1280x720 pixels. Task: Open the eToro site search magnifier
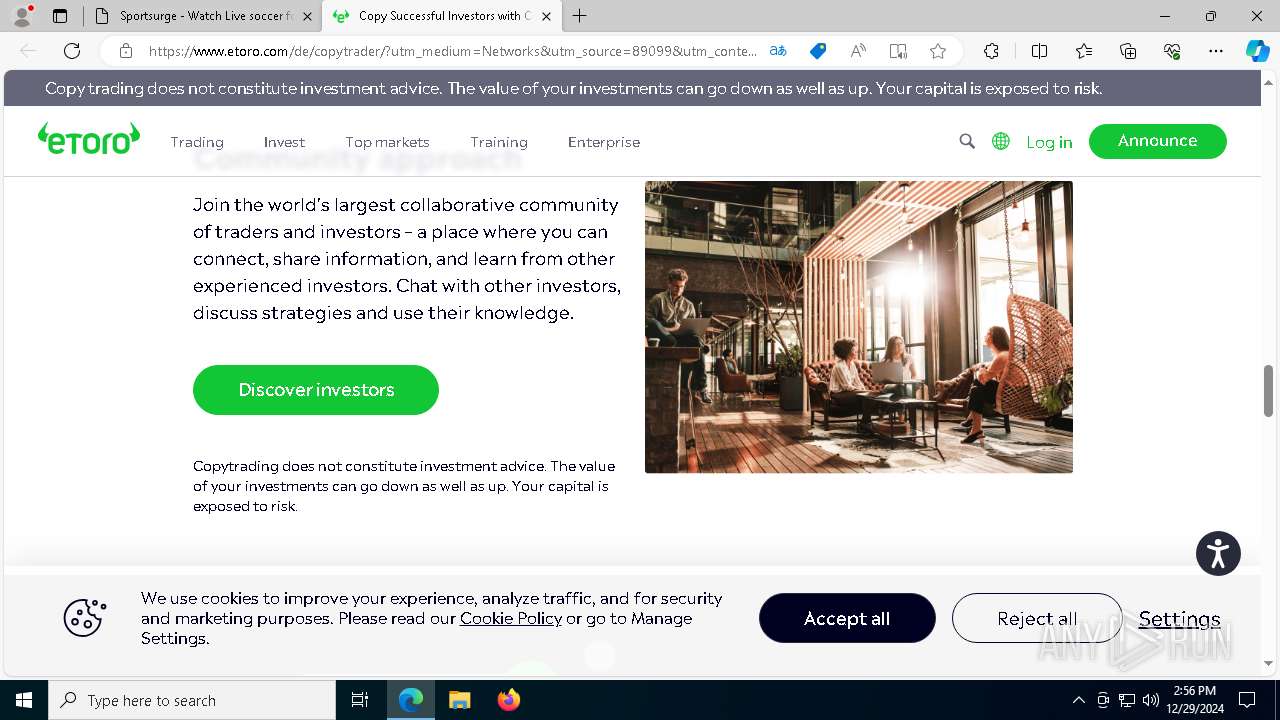pyautogui.click(x=967, y=142)
